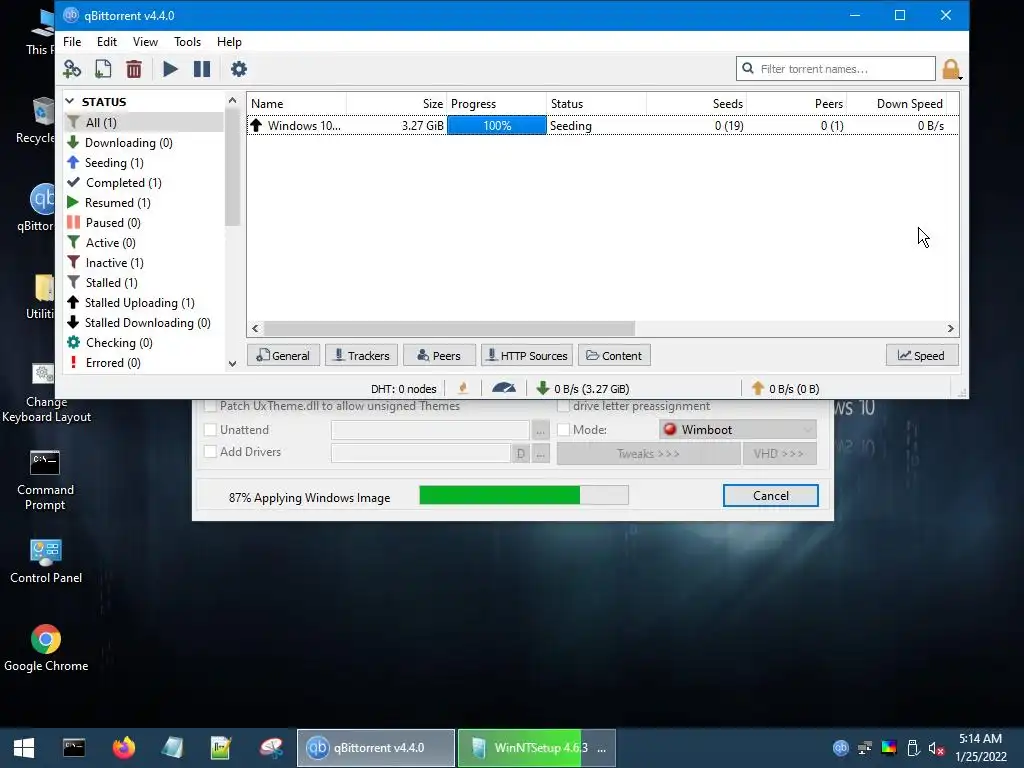Click the Resume play toolbar icon
This screenshot has height=768, width=1024.
170,69
